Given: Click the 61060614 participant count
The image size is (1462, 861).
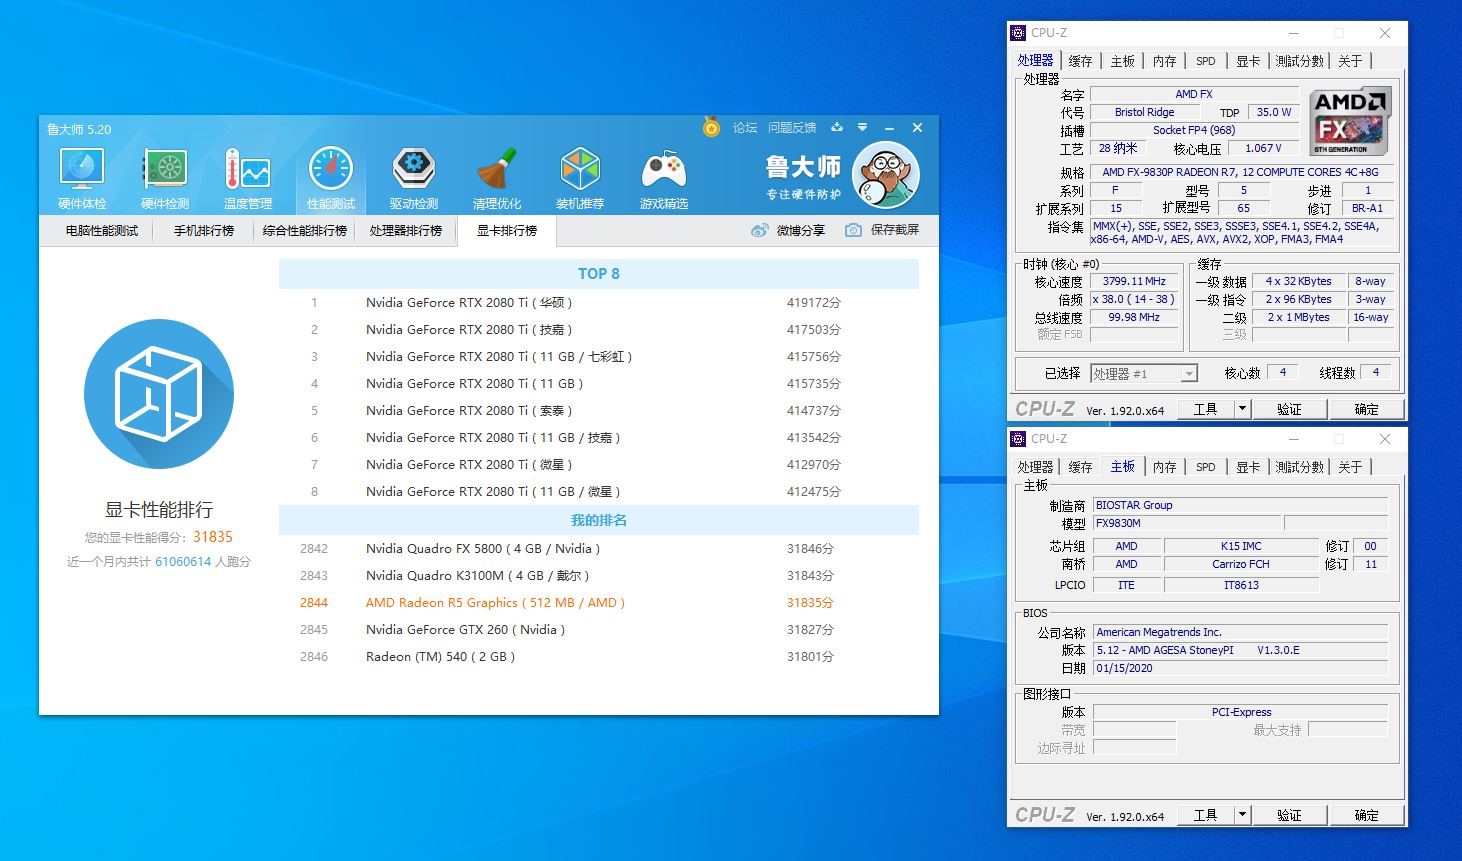Looking at the screenshot, I should [x=183, y=562].
